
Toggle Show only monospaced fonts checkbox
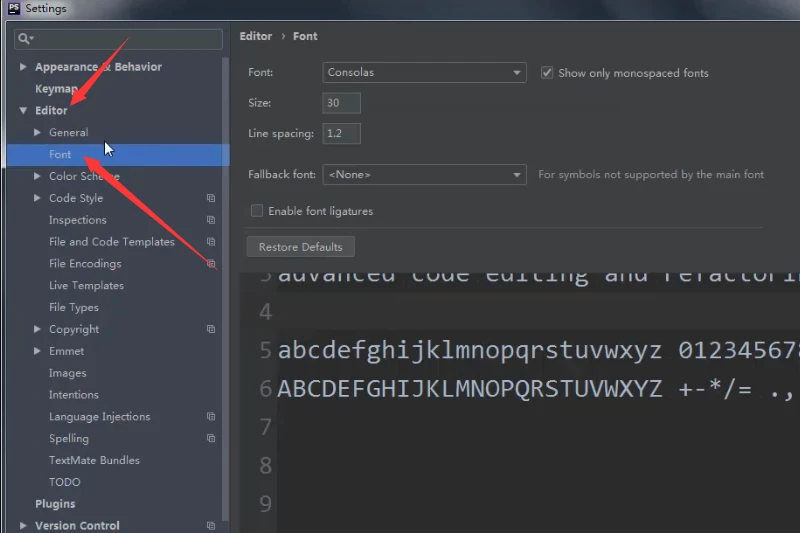(547, 72)
